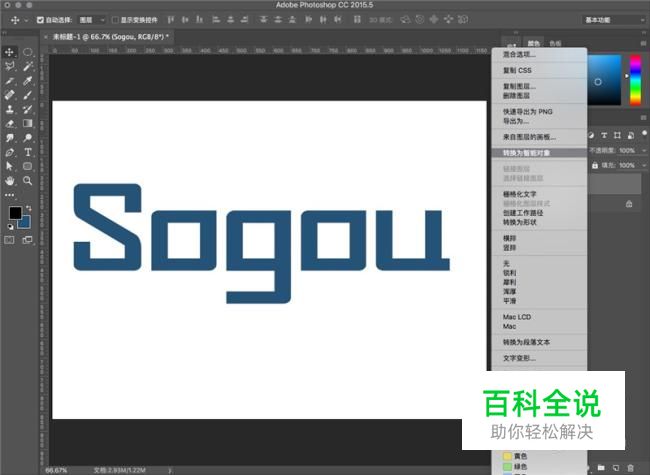Select the Clone Stamp tool
Image resolution: width=650 pixels, height=475 pixels.
9,109
